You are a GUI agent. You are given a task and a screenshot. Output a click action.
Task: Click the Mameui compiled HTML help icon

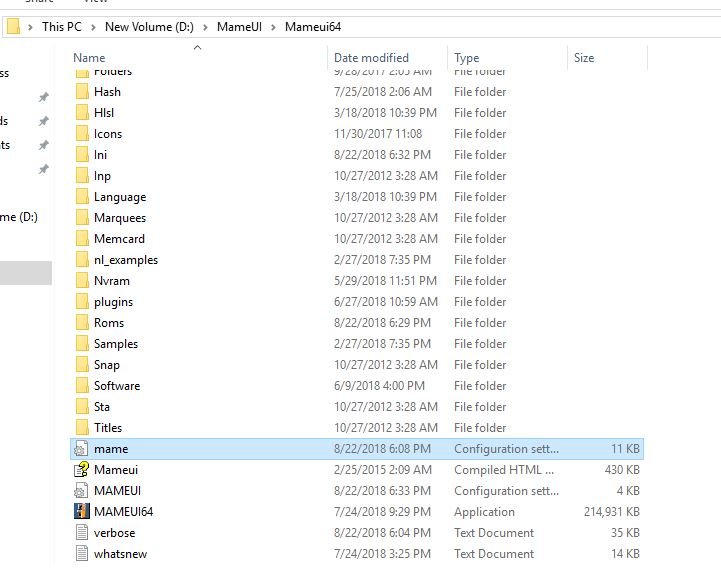[81, 470]
